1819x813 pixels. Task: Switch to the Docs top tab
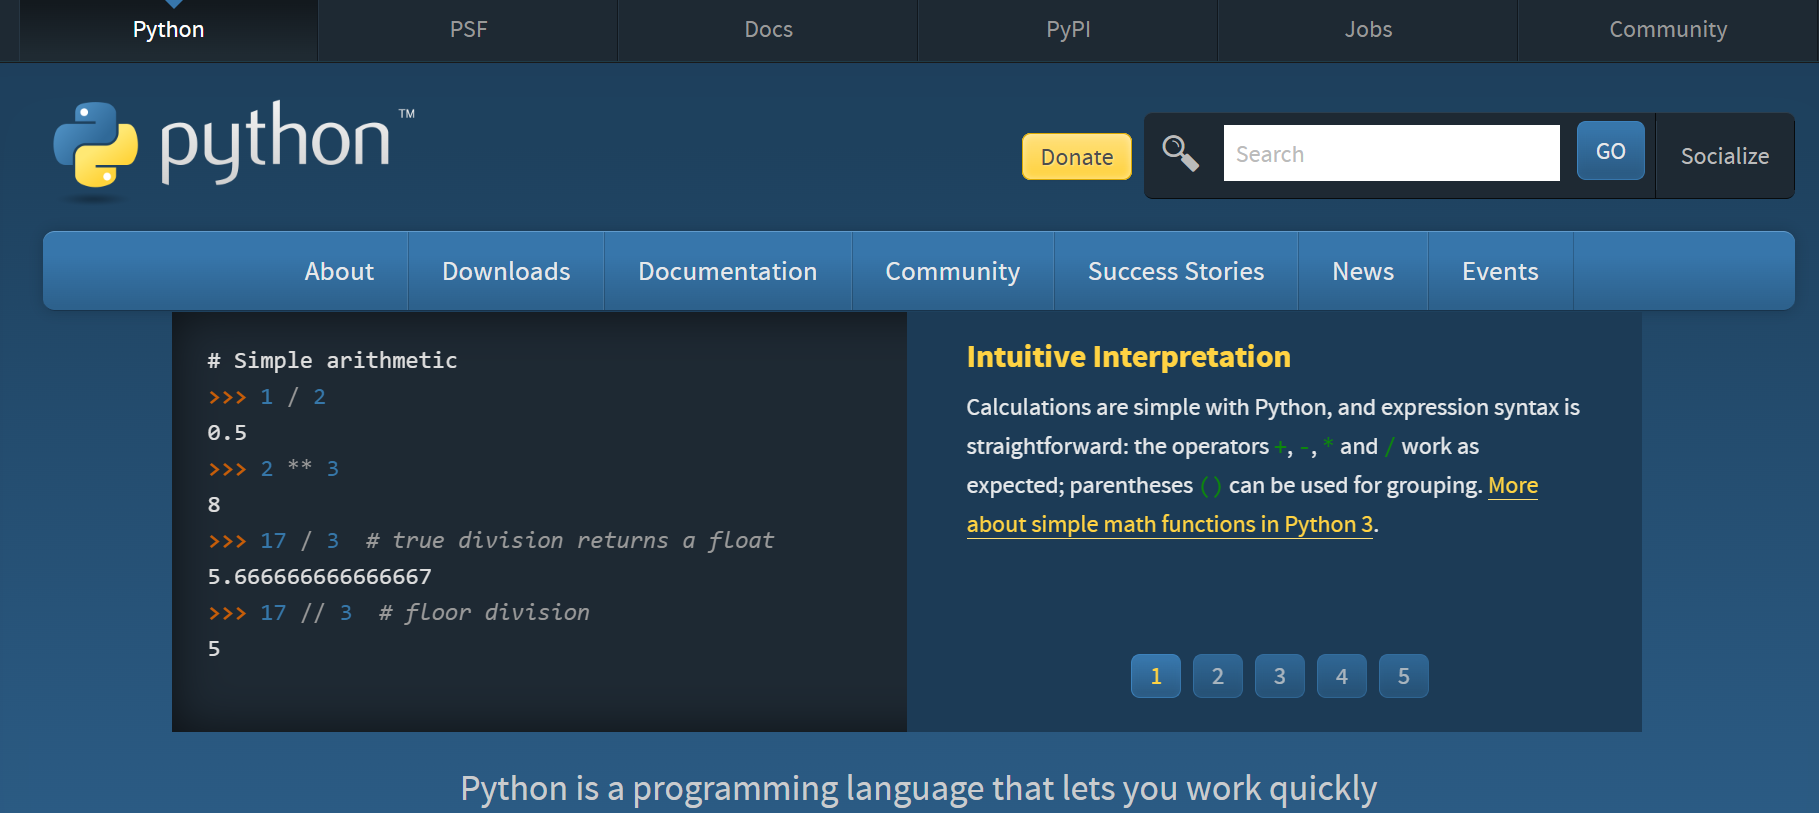point(768,30)
